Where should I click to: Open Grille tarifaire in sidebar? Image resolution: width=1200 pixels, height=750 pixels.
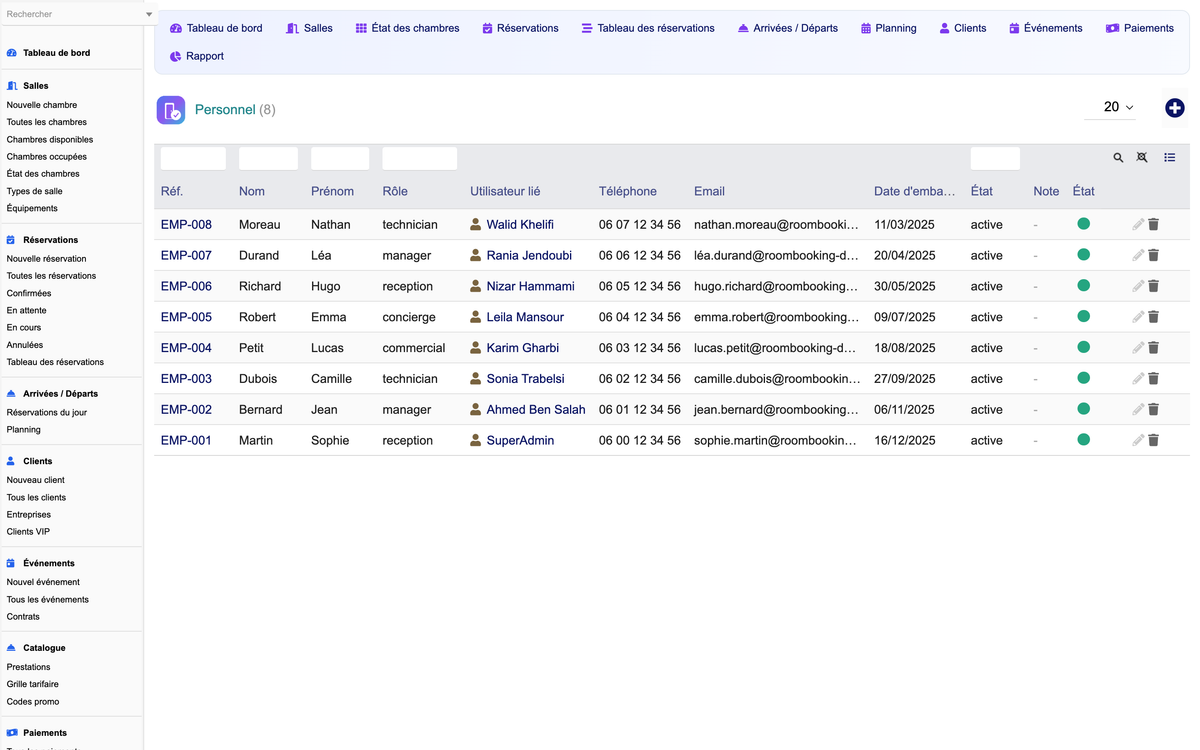pos(33,684)
